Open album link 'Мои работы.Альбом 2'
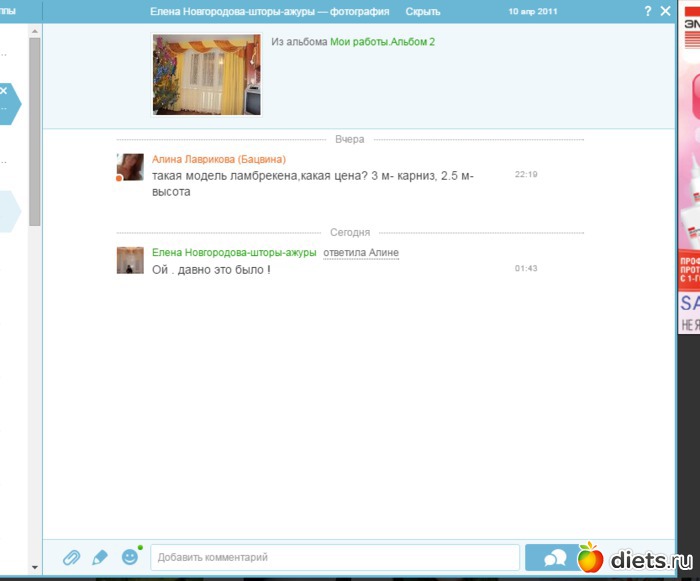This screenshot has width=700, height=581. pos(382,42)
